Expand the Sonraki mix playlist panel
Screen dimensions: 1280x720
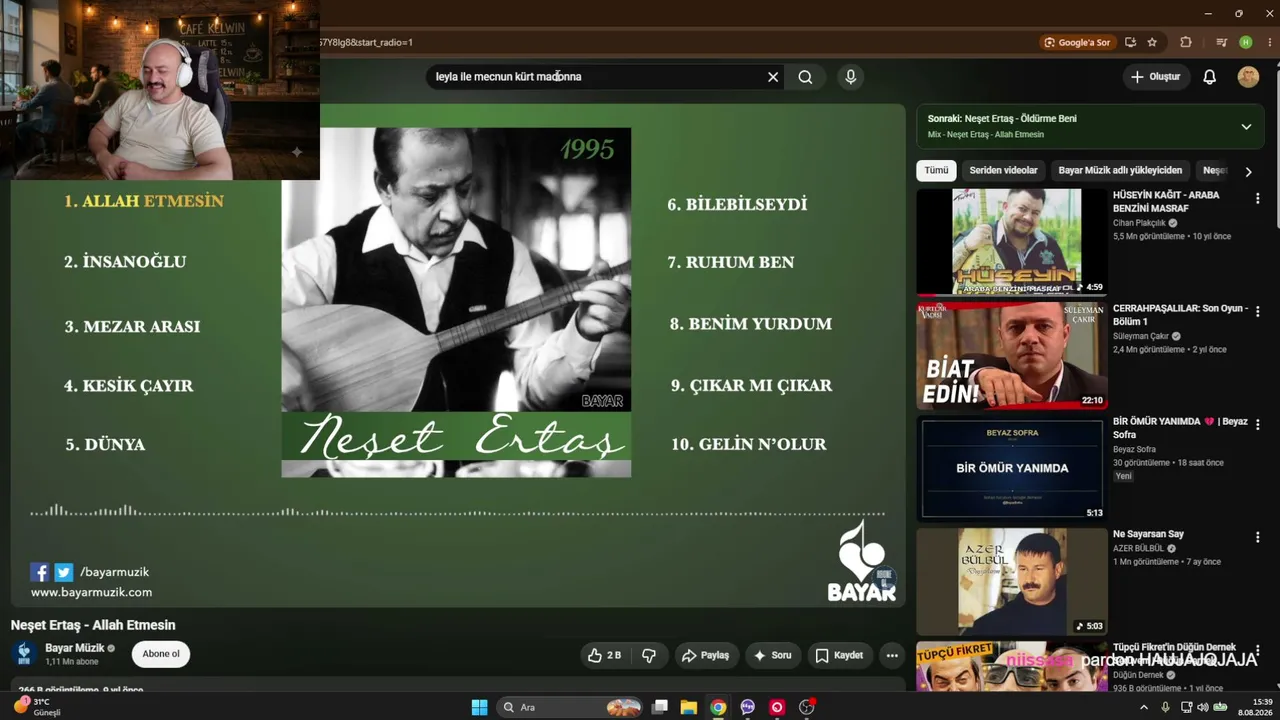[x=1246, y=127]
